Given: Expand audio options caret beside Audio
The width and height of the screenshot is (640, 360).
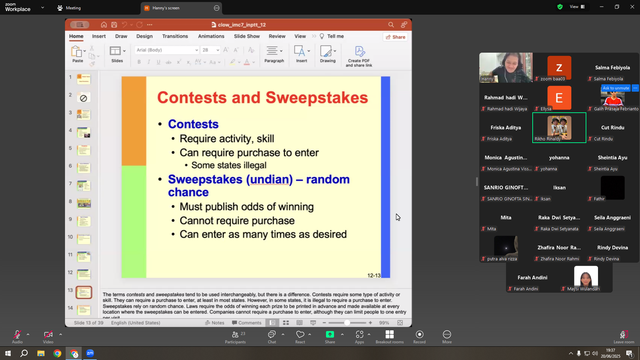Looking at the screenshot, I should click(28, 334).
